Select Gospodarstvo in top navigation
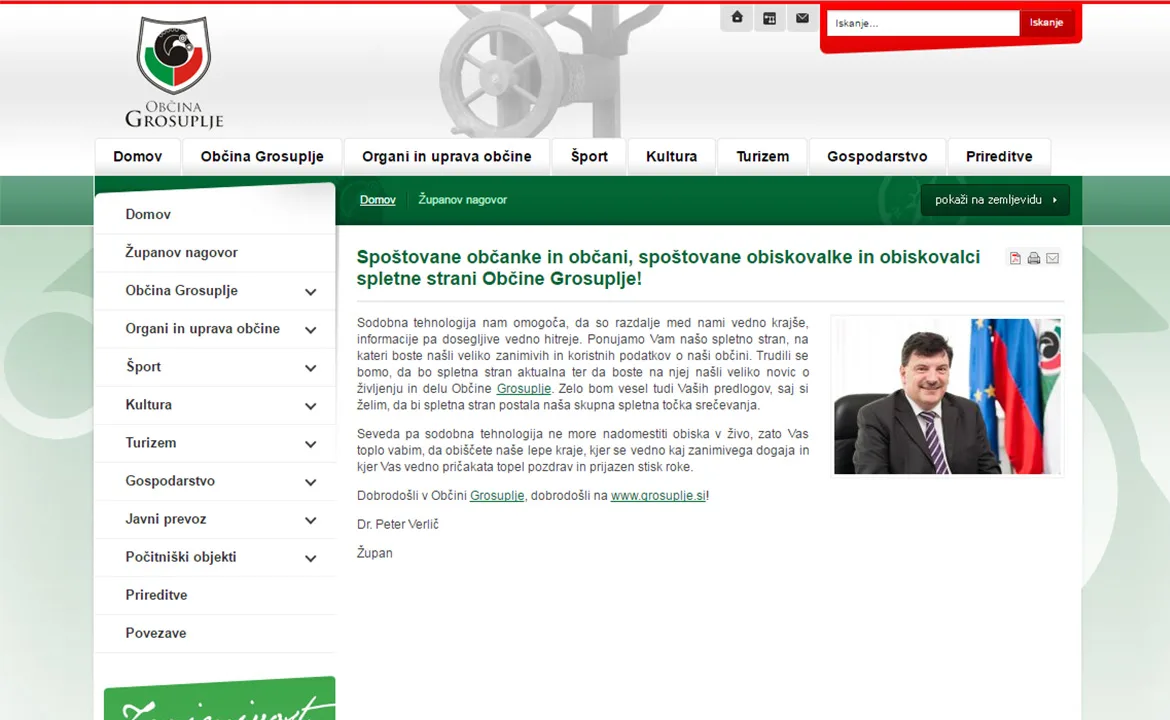Image resolution: width=1170 pixels, height=720 pixels. click(877, 157)
